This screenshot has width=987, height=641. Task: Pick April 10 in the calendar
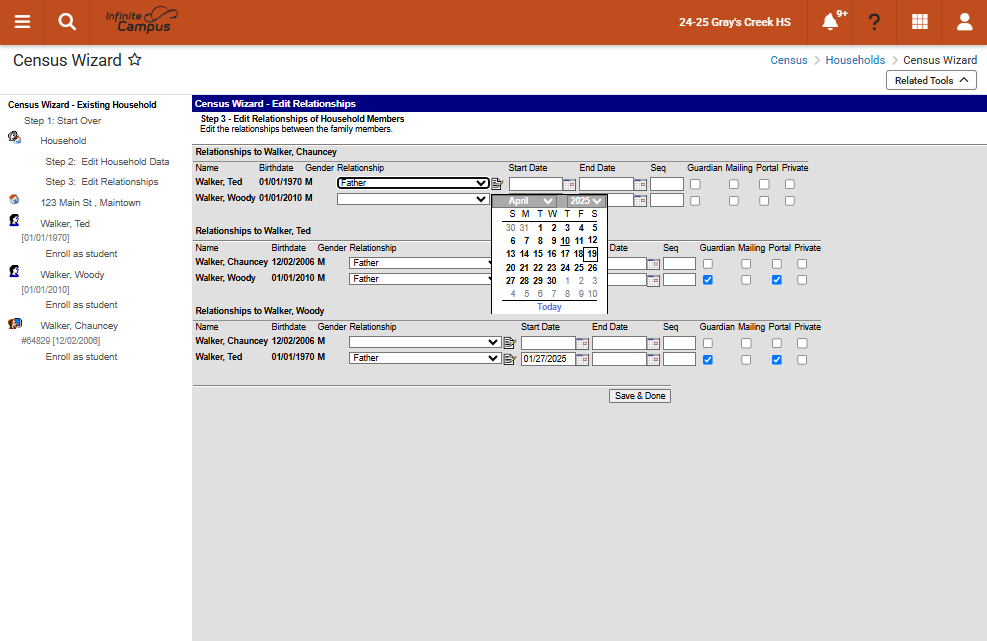[565, 241]
